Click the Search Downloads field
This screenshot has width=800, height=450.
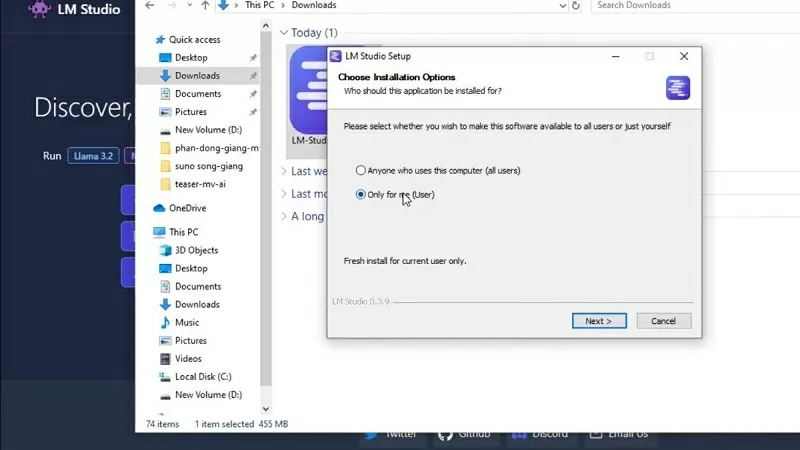(690, 5)
